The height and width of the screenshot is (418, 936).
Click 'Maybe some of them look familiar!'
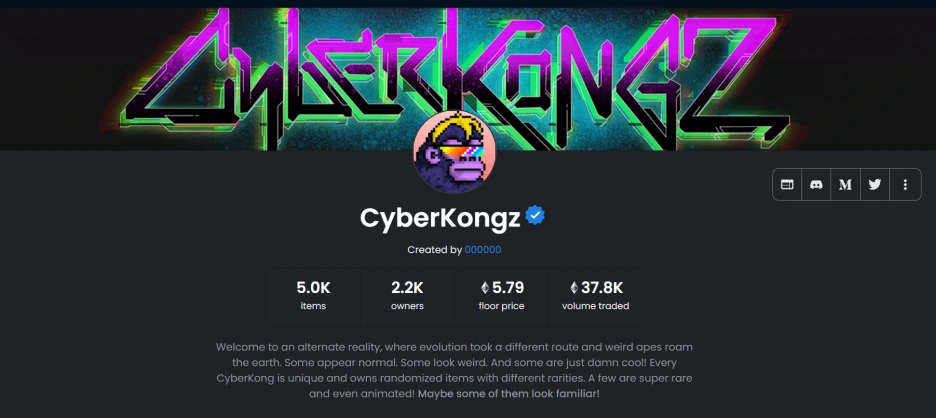(509, 394)
